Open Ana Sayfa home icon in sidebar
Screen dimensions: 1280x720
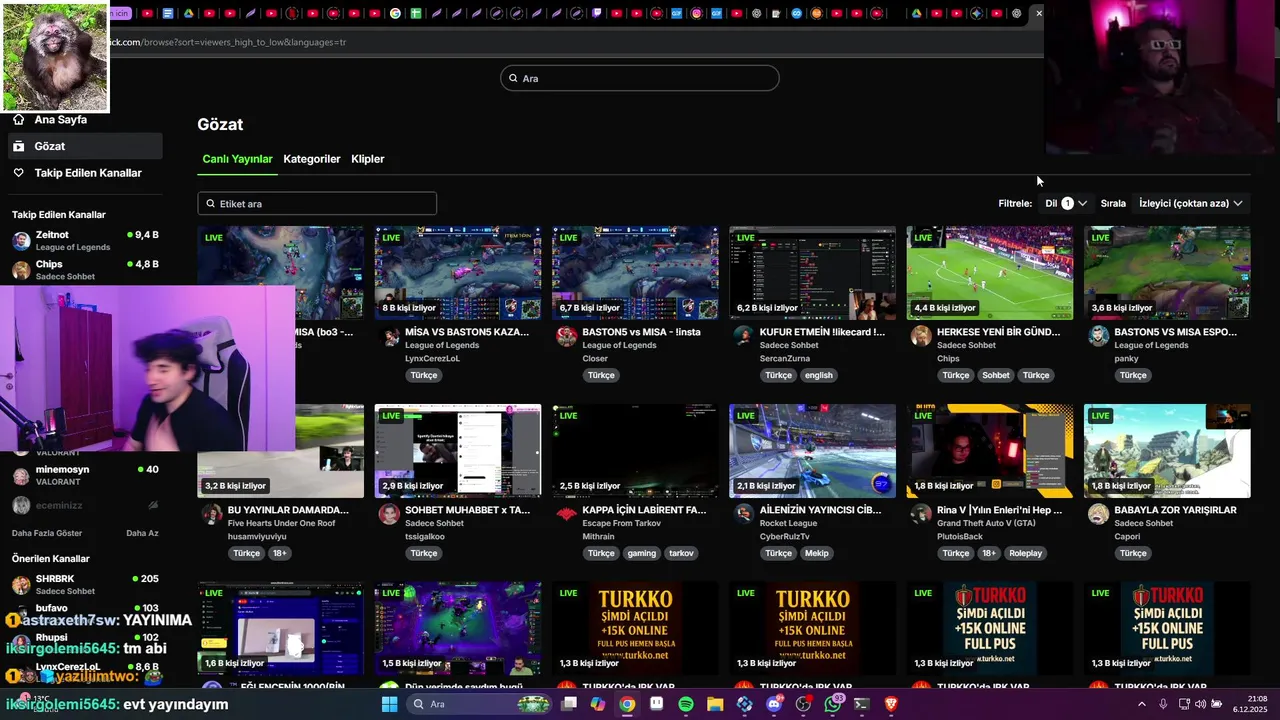(18, 119)
